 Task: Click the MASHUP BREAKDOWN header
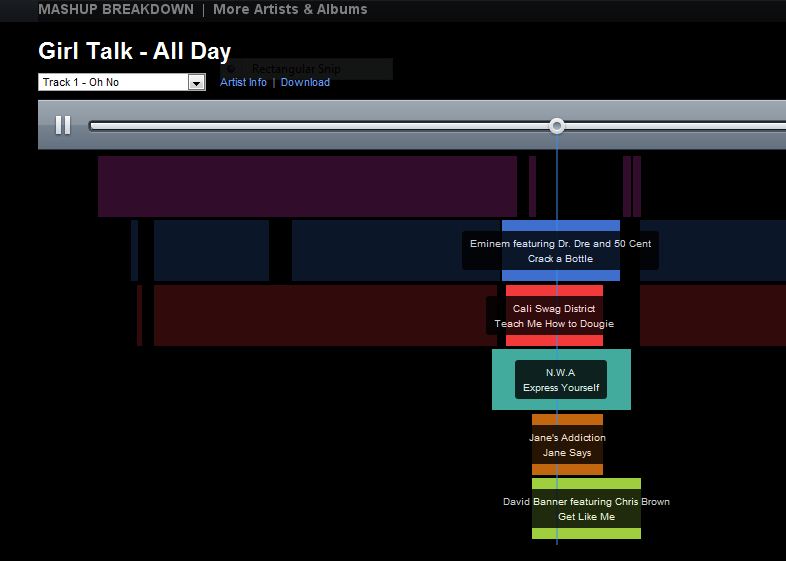tap(116, 9)
